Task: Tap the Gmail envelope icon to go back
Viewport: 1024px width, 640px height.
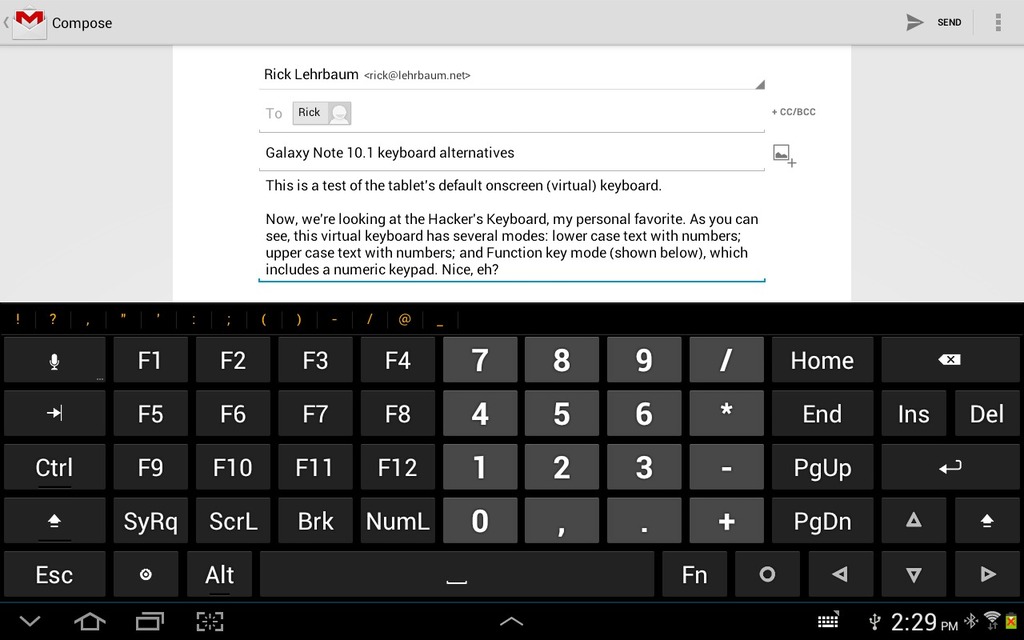Action: pos(30,22)
